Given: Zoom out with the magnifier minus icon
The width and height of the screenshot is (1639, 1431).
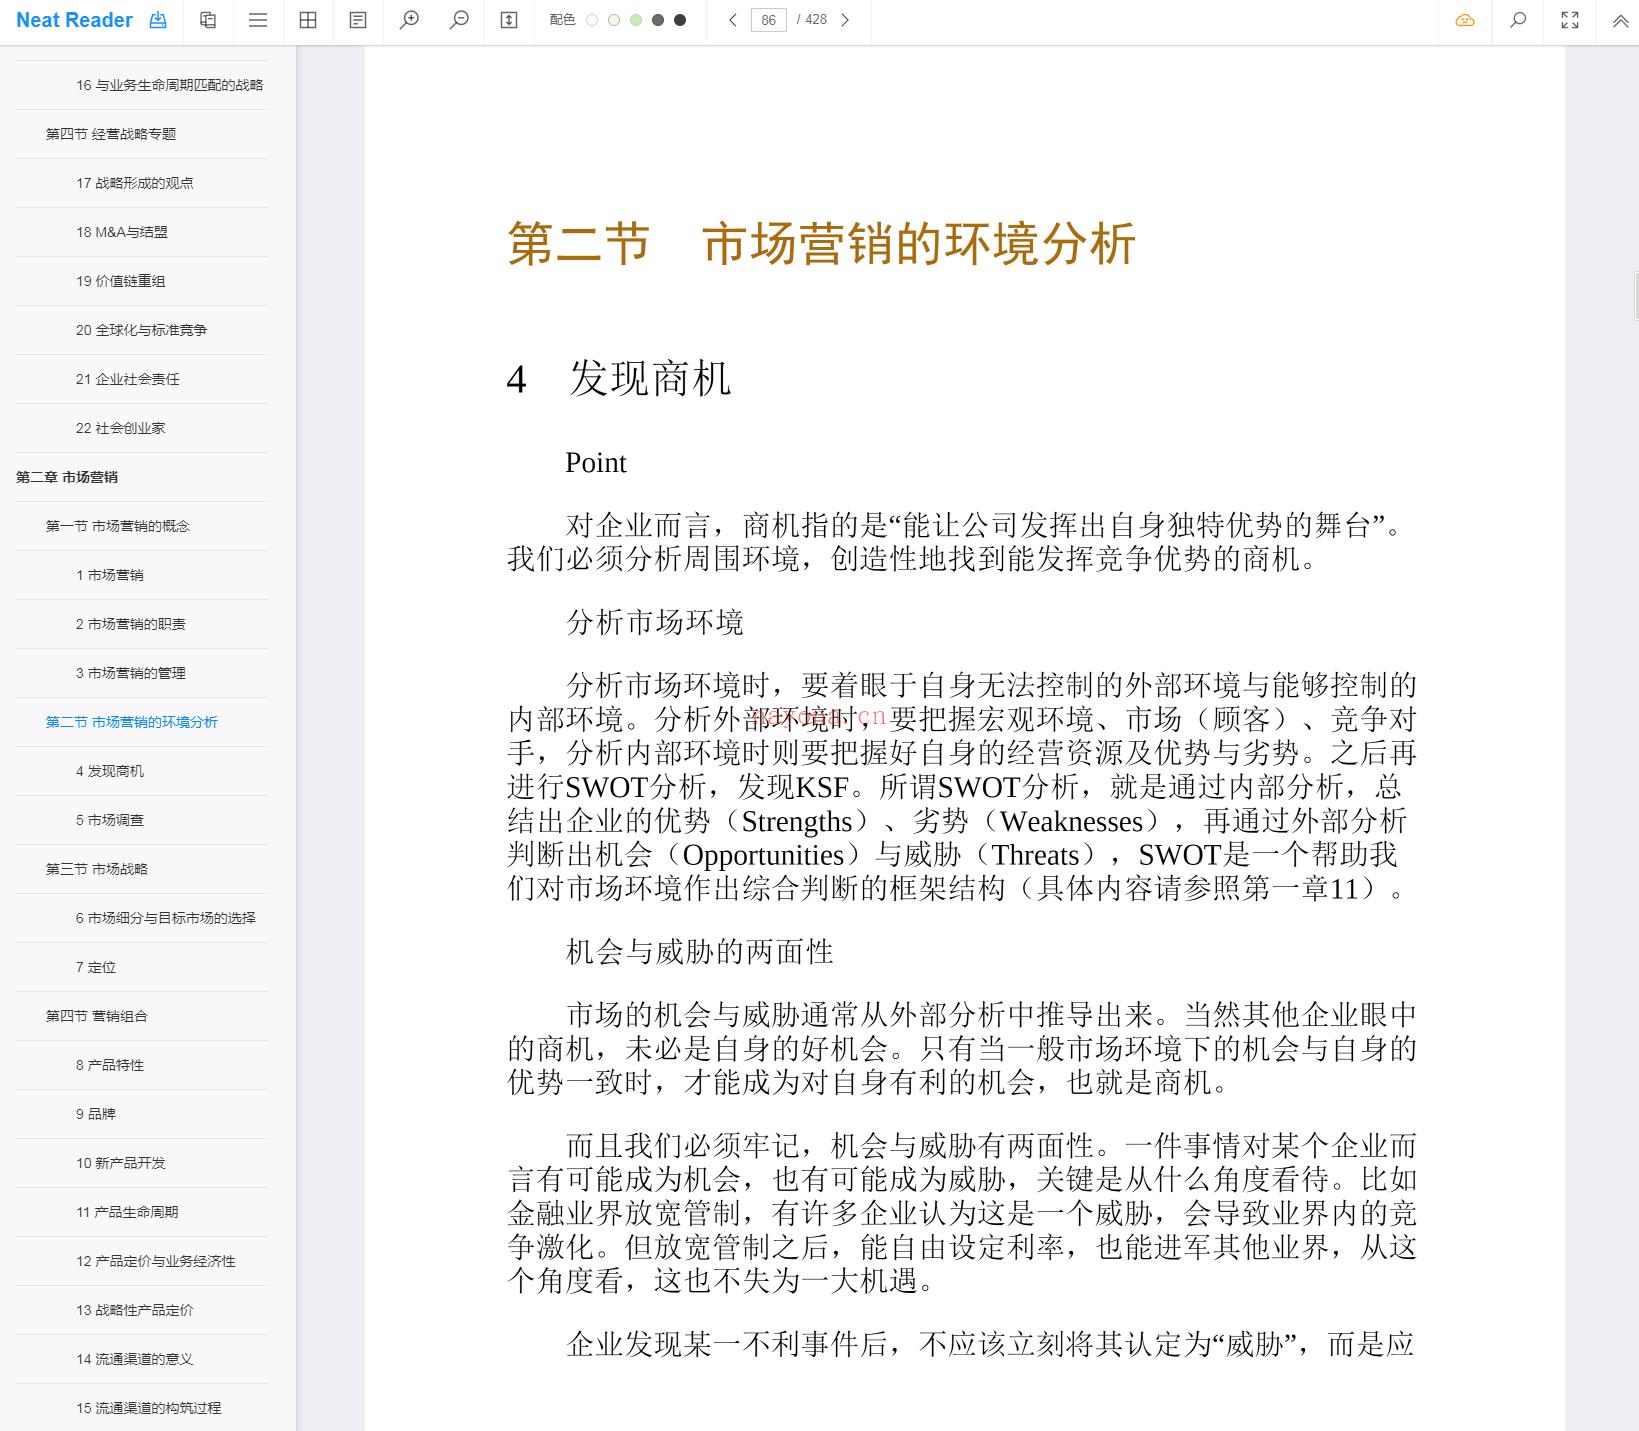Looking at the screenshot, I should coord(459,20).
